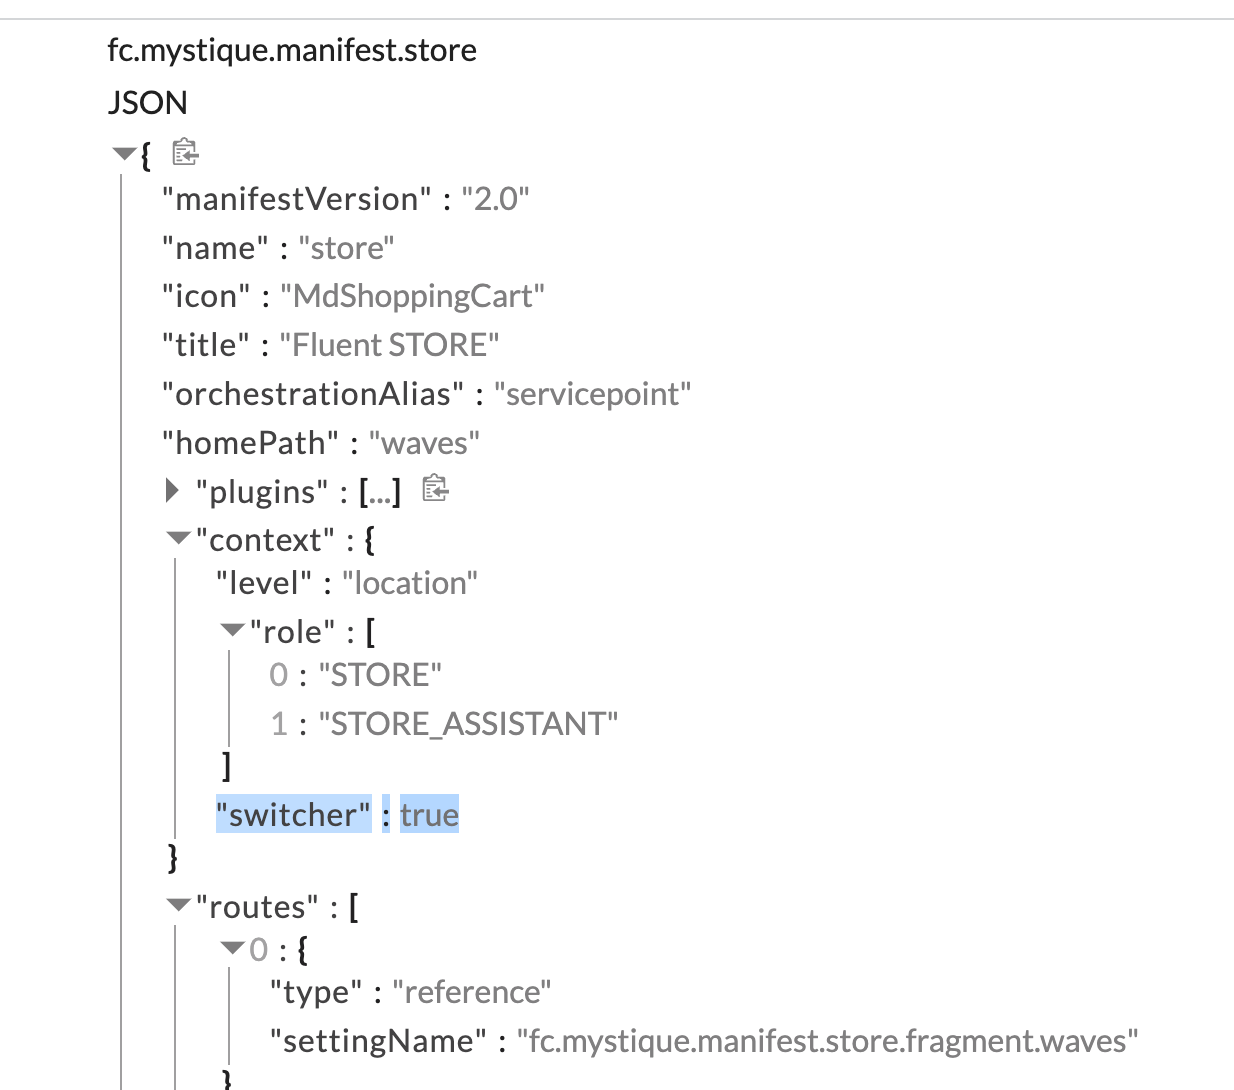Select the "location" level value
This screenshot has width=1234, height=1090.
coord(410,583)
